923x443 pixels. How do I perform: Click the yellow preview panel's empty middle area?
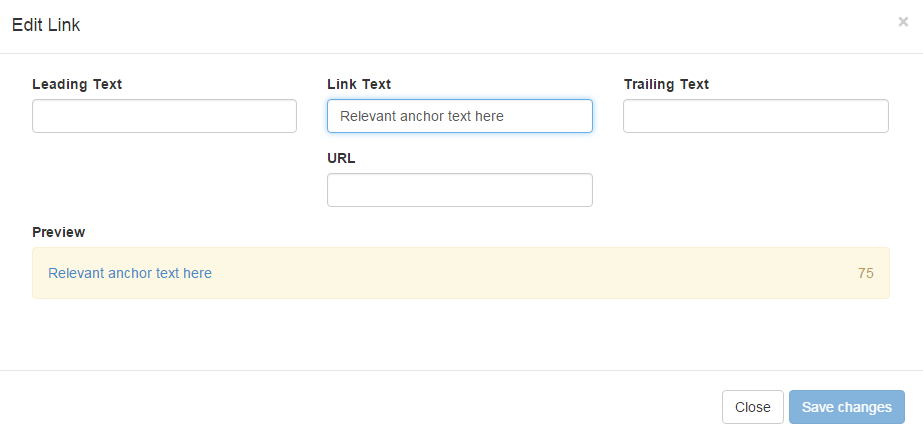[x=530, y=273]
